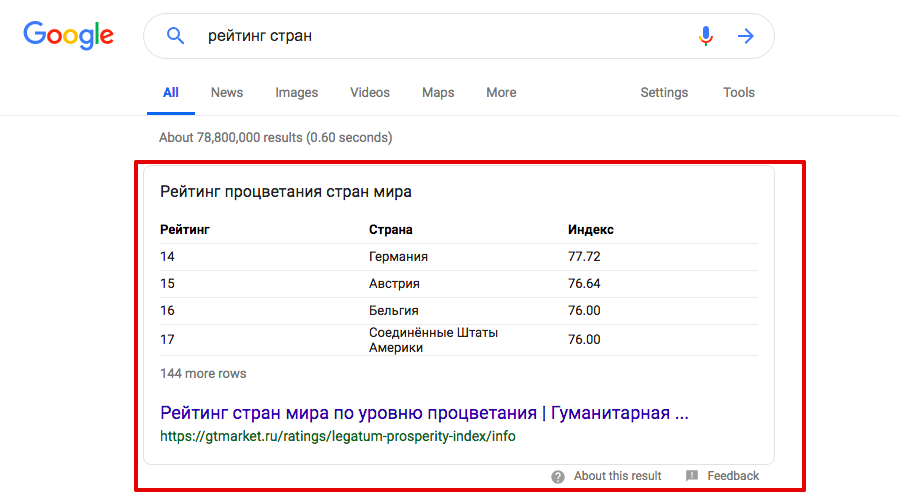Viewport: 899px width, 503px height.
Task: Click the magnifying glass search icon
Action: point(175,36)
